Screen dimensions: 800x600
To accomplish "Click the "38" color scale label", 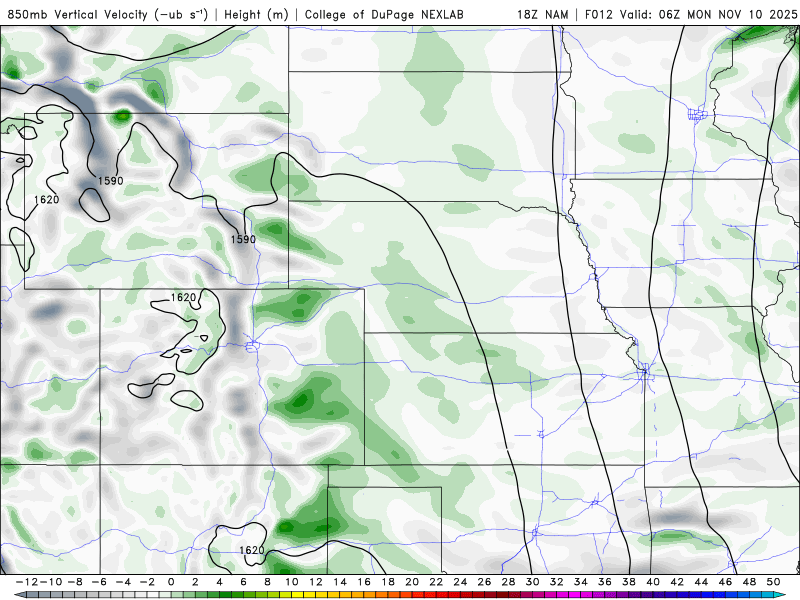I will [629, 582].
